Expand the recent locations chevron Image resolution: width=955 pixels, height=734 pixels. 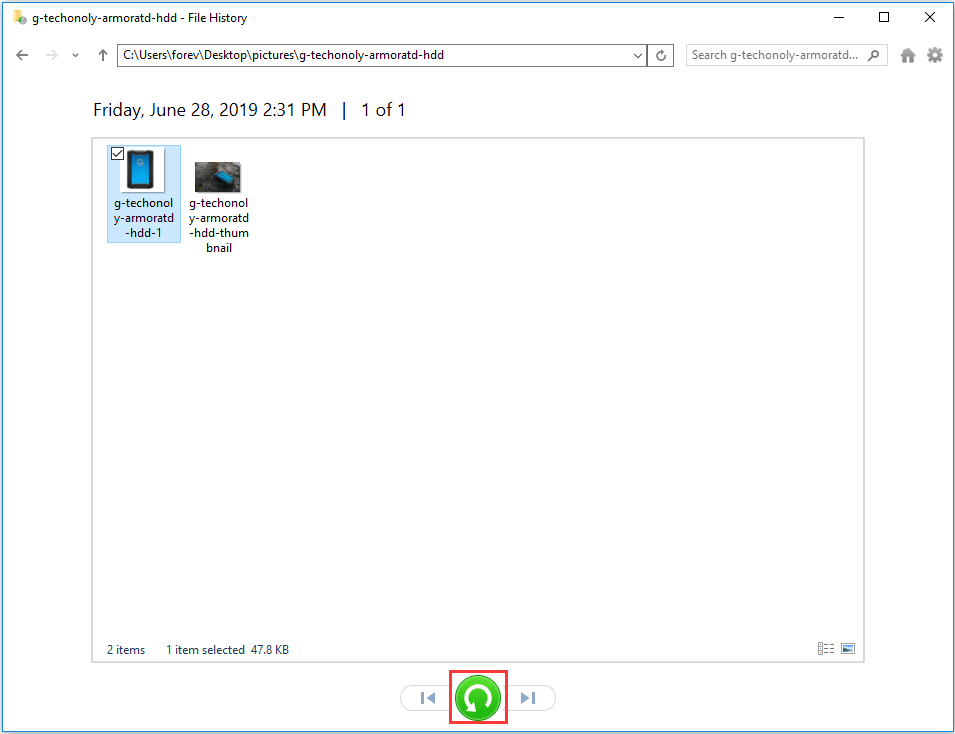point(74,55)
